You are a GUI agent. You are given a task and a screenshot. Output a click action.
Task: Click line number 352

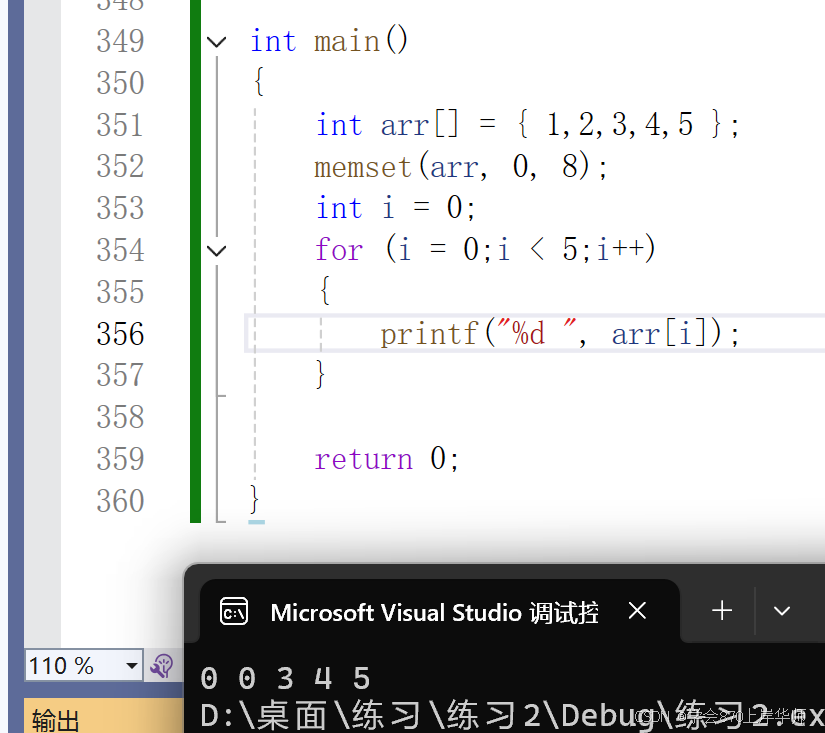click(x=120, y=166)
